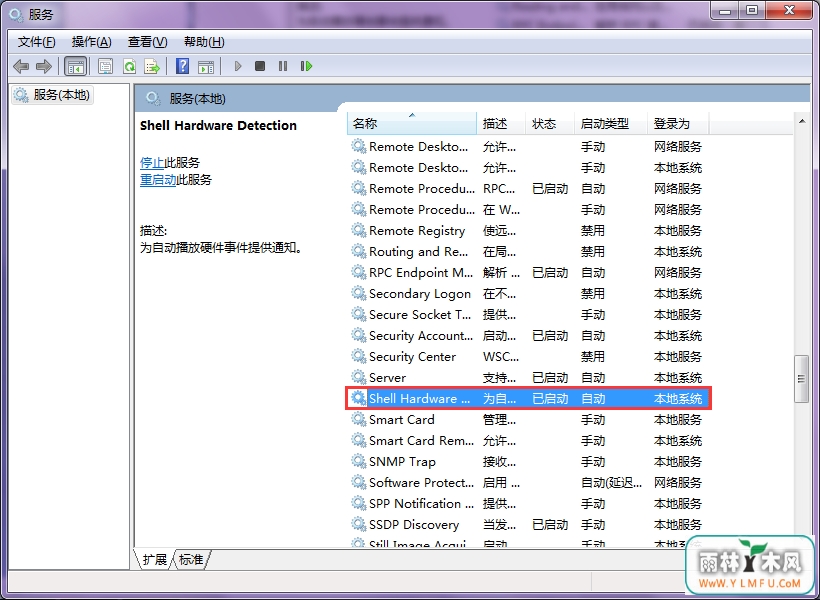Click the gear icon beside SPP Notification

pyautogui.click(x=358, y=503)
